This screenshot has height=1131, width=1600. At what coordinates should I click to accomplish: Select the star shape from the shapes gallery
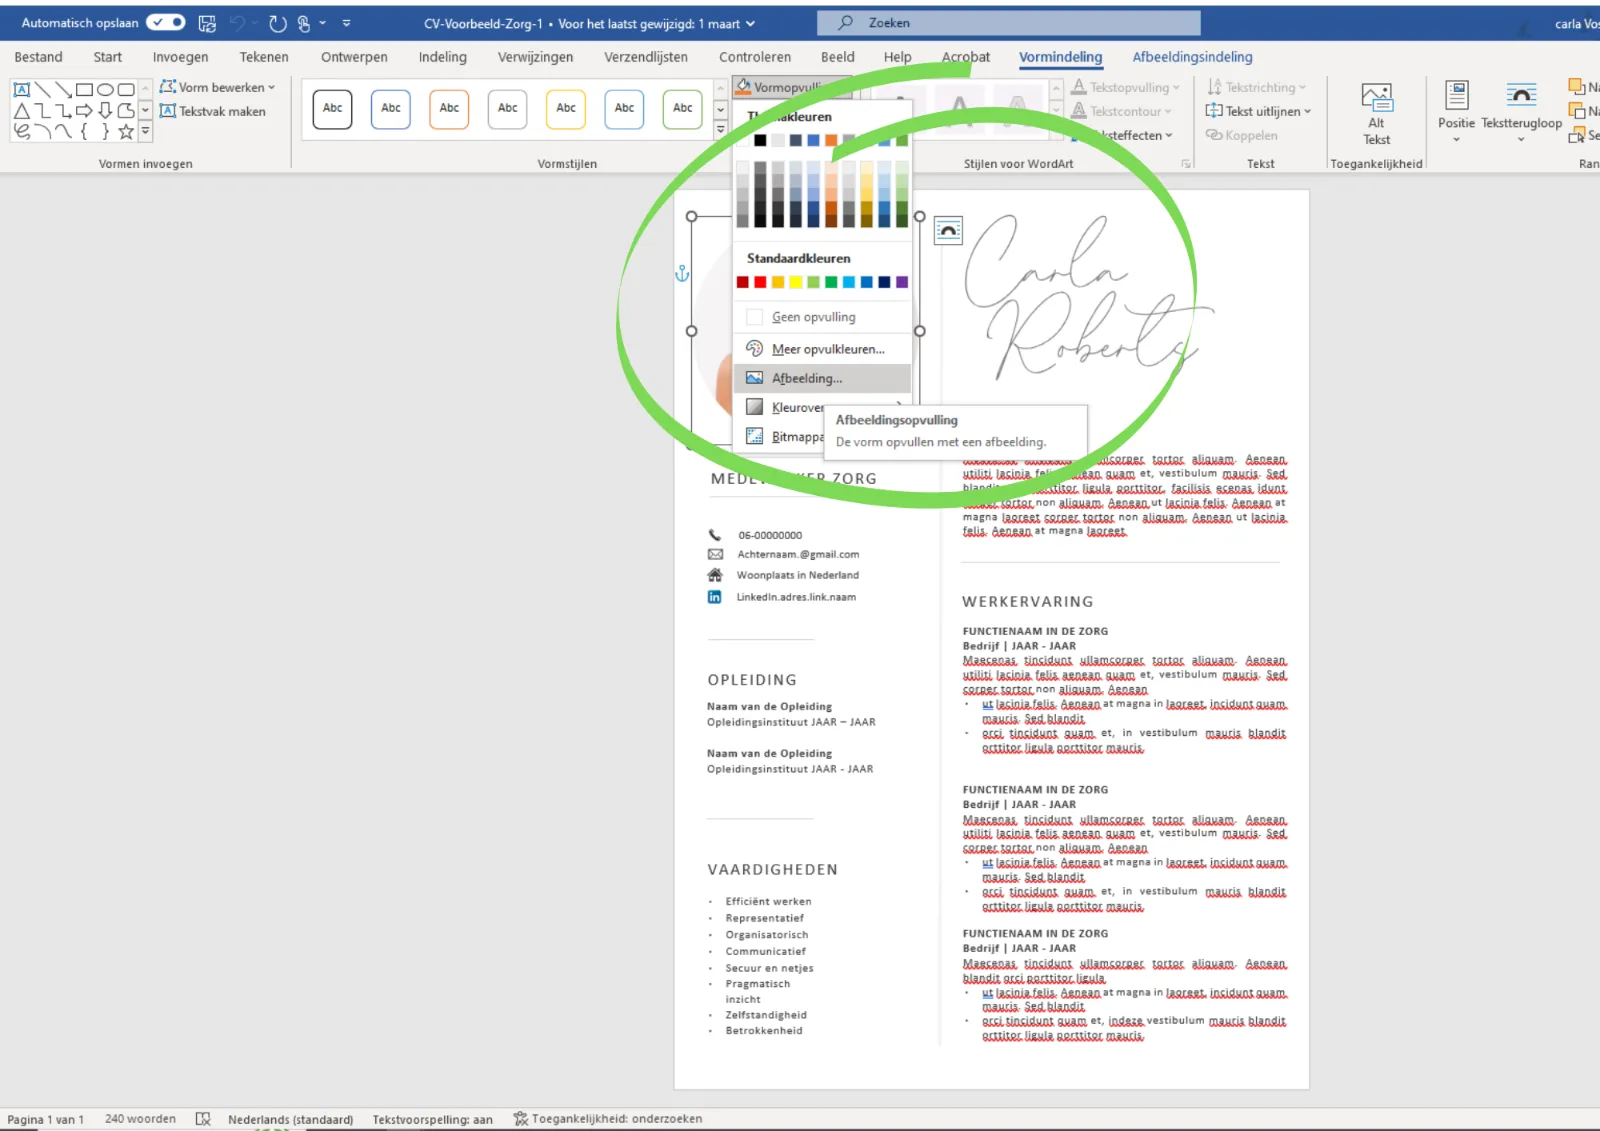tap(126, 130)
